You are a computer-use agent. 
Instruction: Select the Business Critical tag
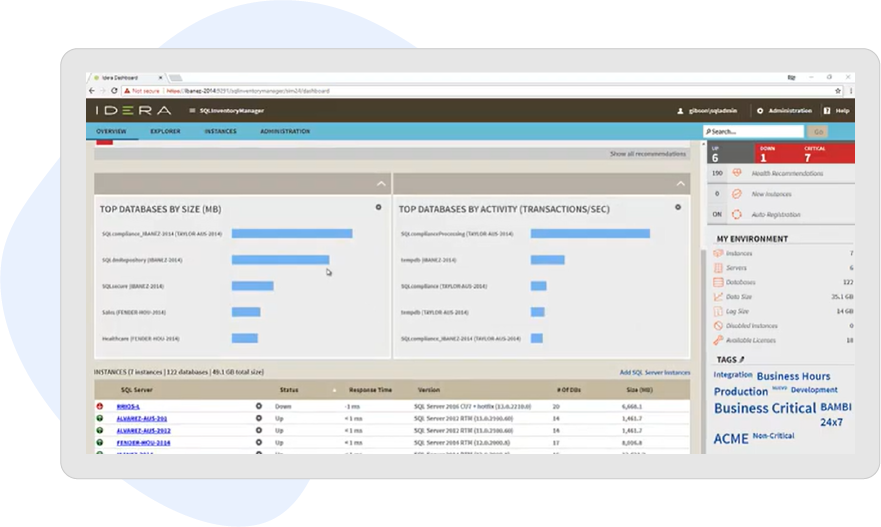pos(765,408)
